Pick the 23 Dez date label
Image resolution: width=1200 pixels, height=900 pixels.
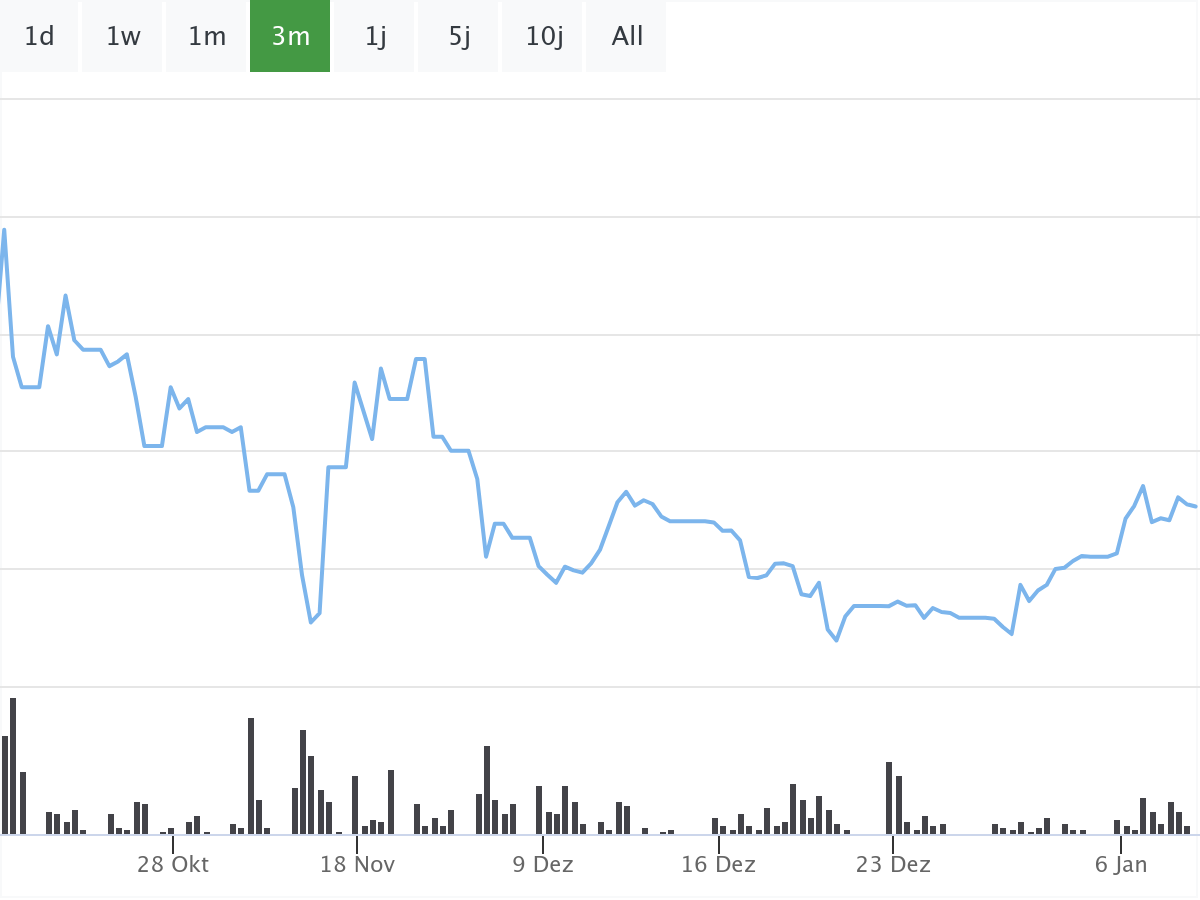tap(893, 864)
